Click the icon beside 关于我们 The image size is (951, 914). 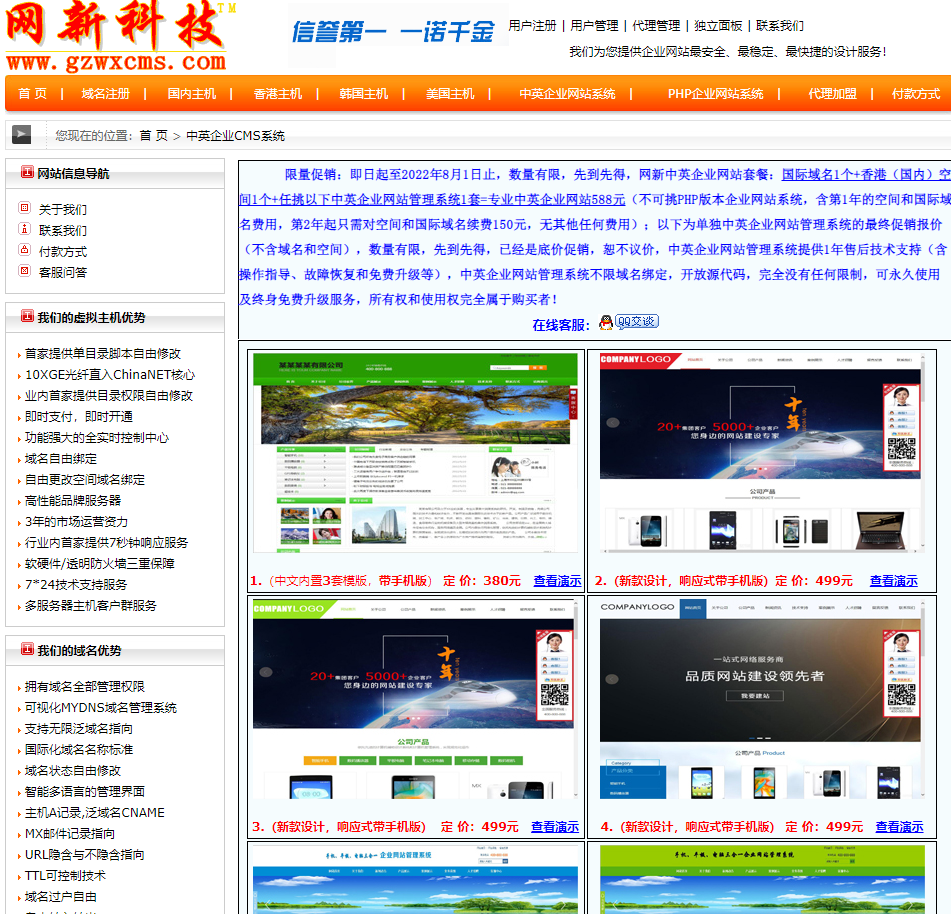[24, 208]
